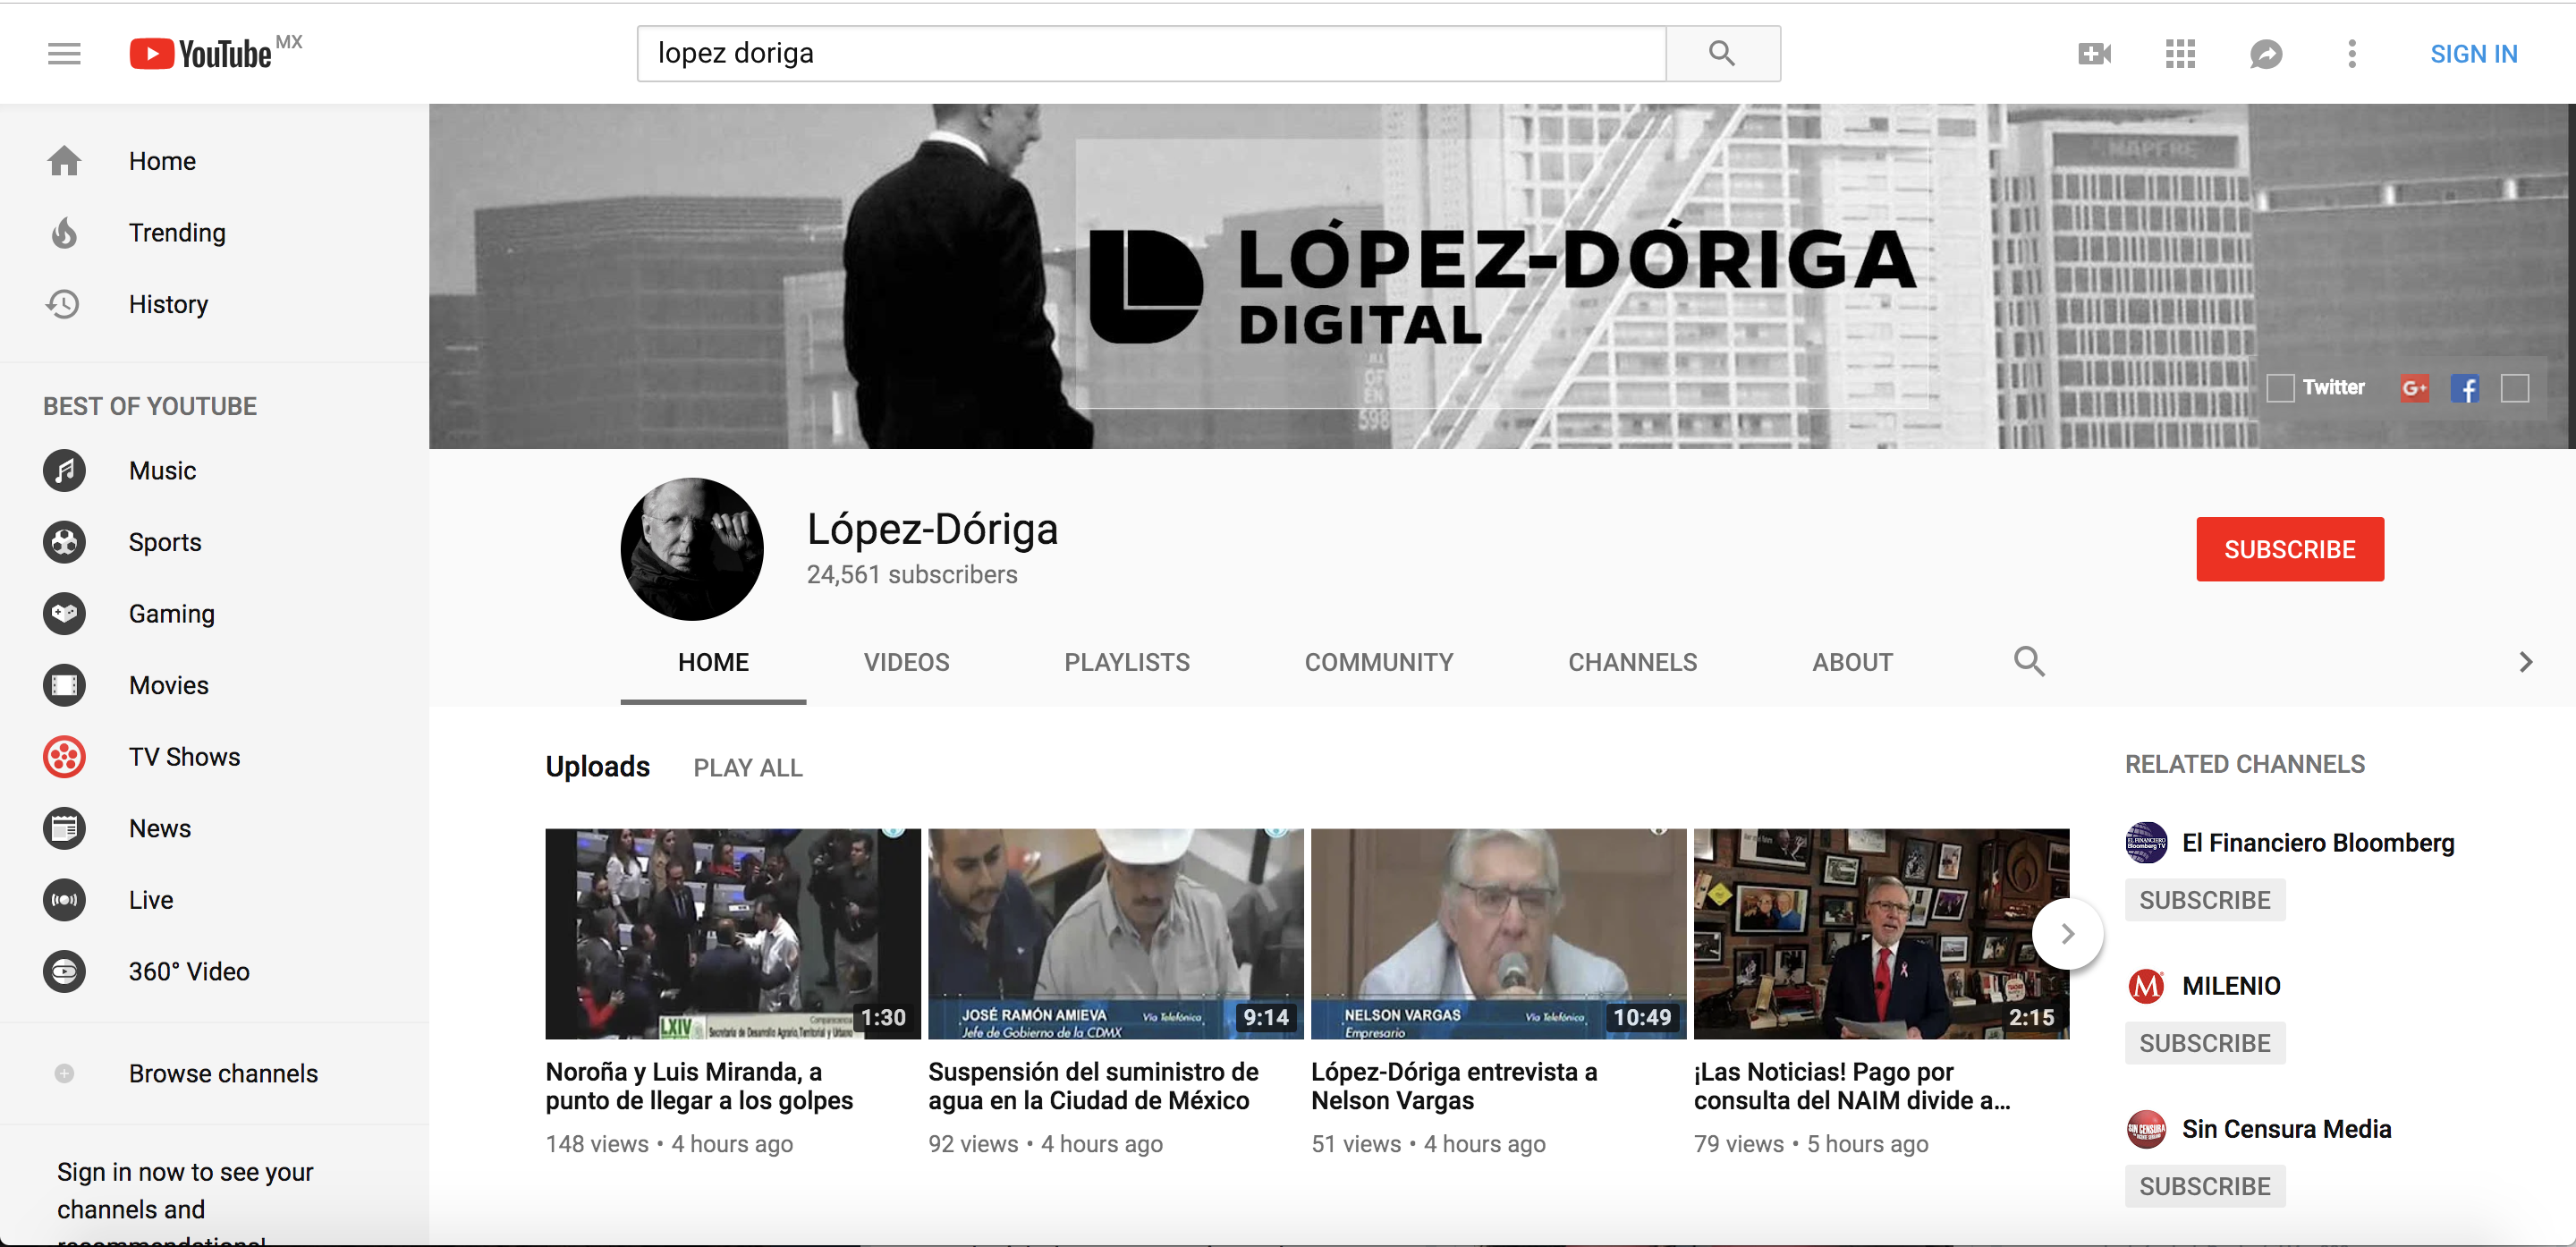Open the three-dot settings menu
Viewport: 2576px width, 1247px height.
click(2352, 53)
